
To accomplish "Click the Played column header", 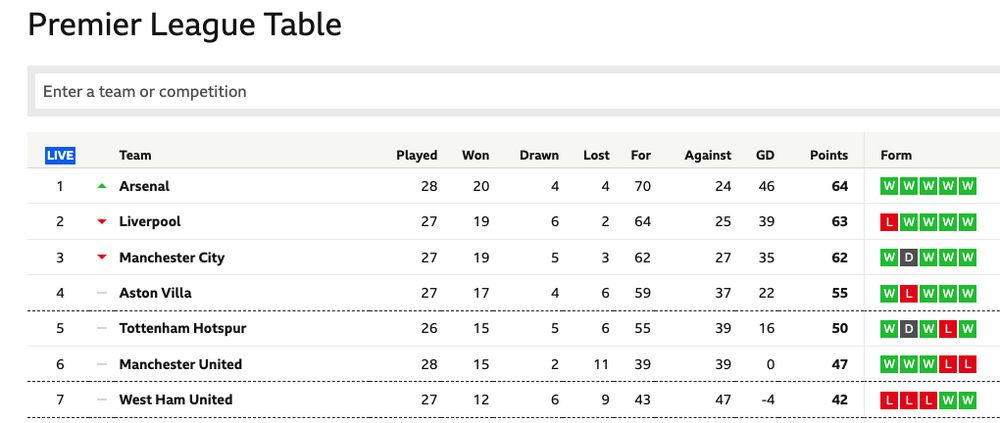I will pyautogui.click(x=417, y=155).
